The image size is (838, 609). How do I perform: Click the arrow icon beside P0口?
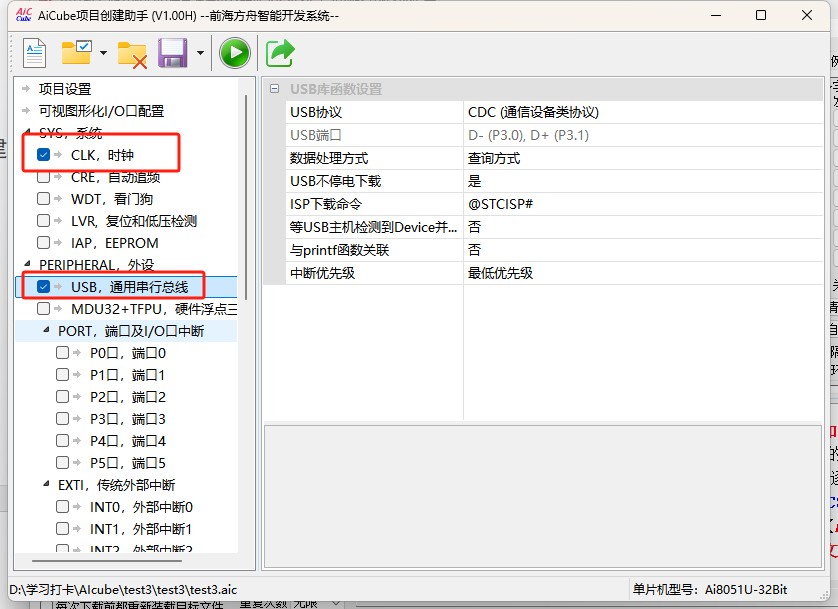(x=77, y=353)
